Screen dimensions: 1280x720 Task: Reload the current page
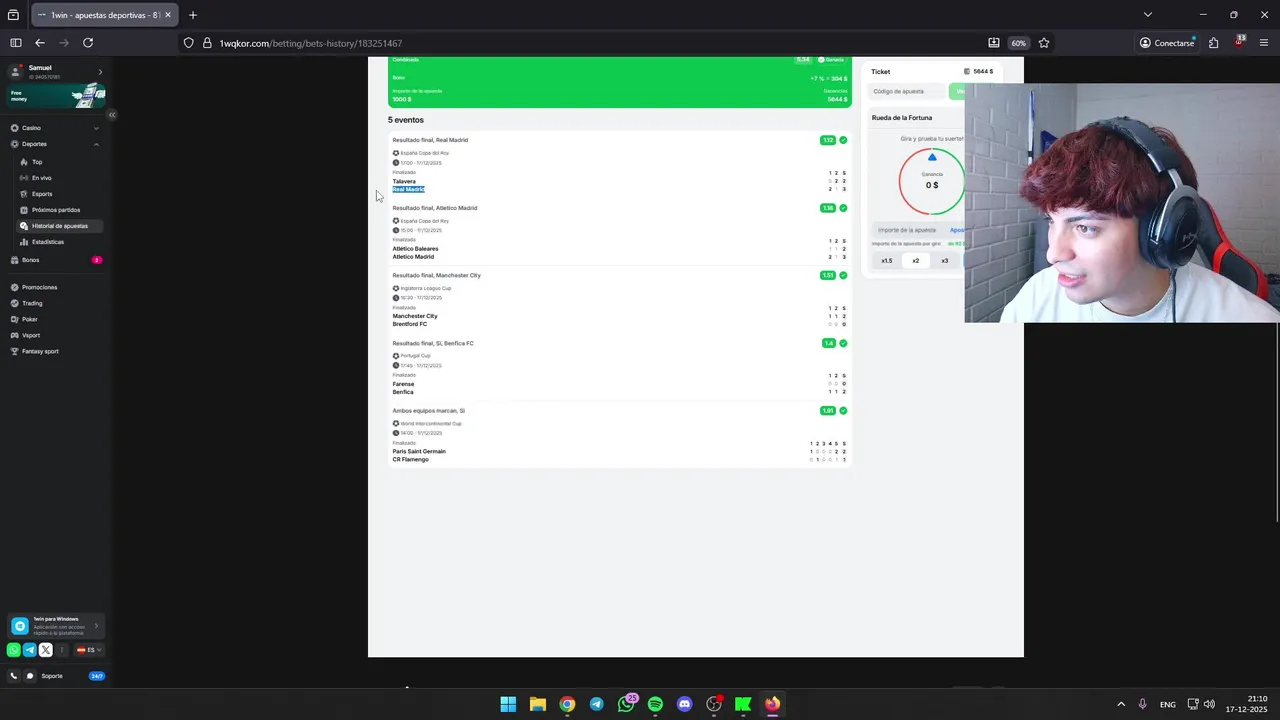click(88, 43)
